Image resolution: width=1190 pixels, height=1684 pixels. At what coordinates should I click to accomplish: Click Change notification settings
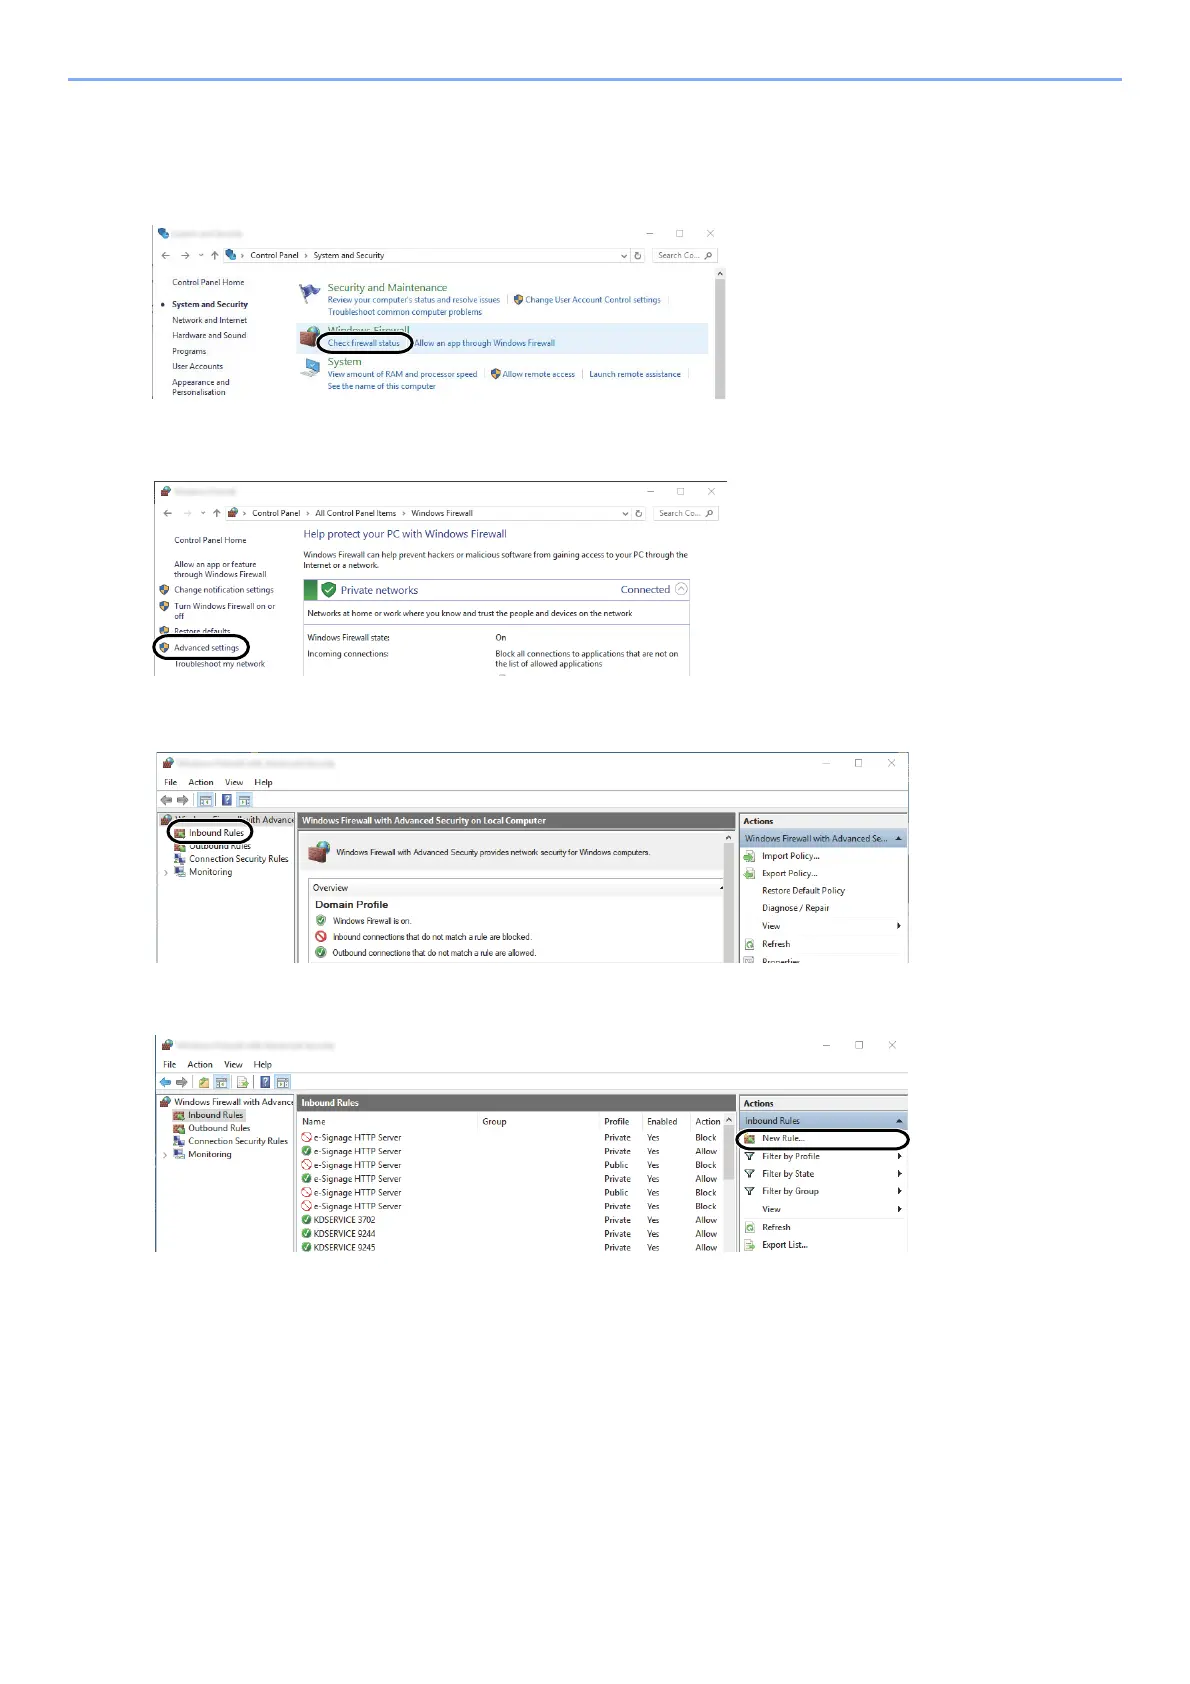[224, 590]
